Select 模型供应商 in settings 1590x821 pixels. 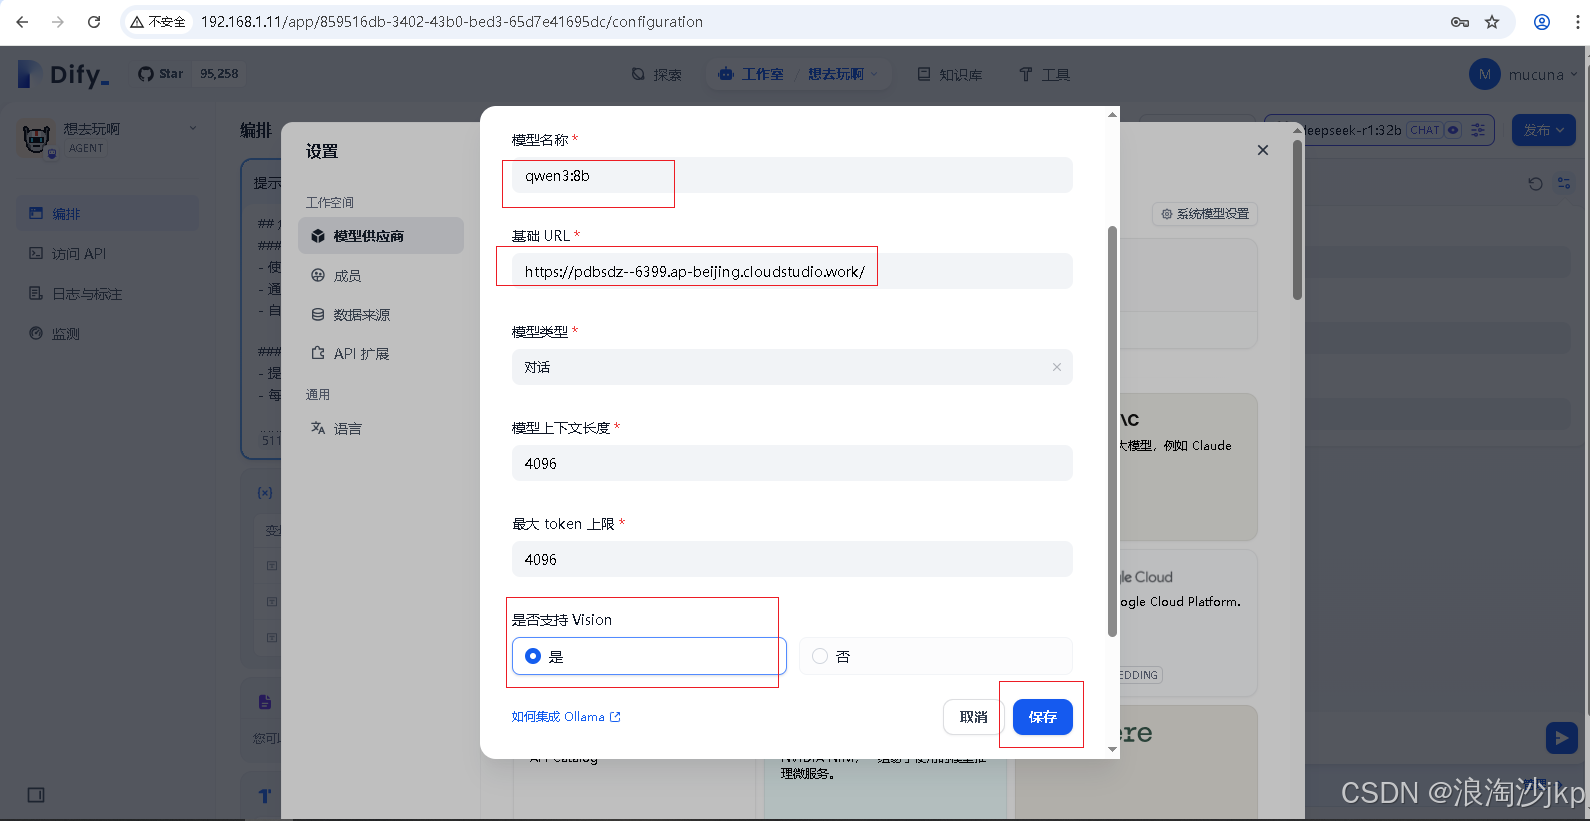click(x=381, y=236)
